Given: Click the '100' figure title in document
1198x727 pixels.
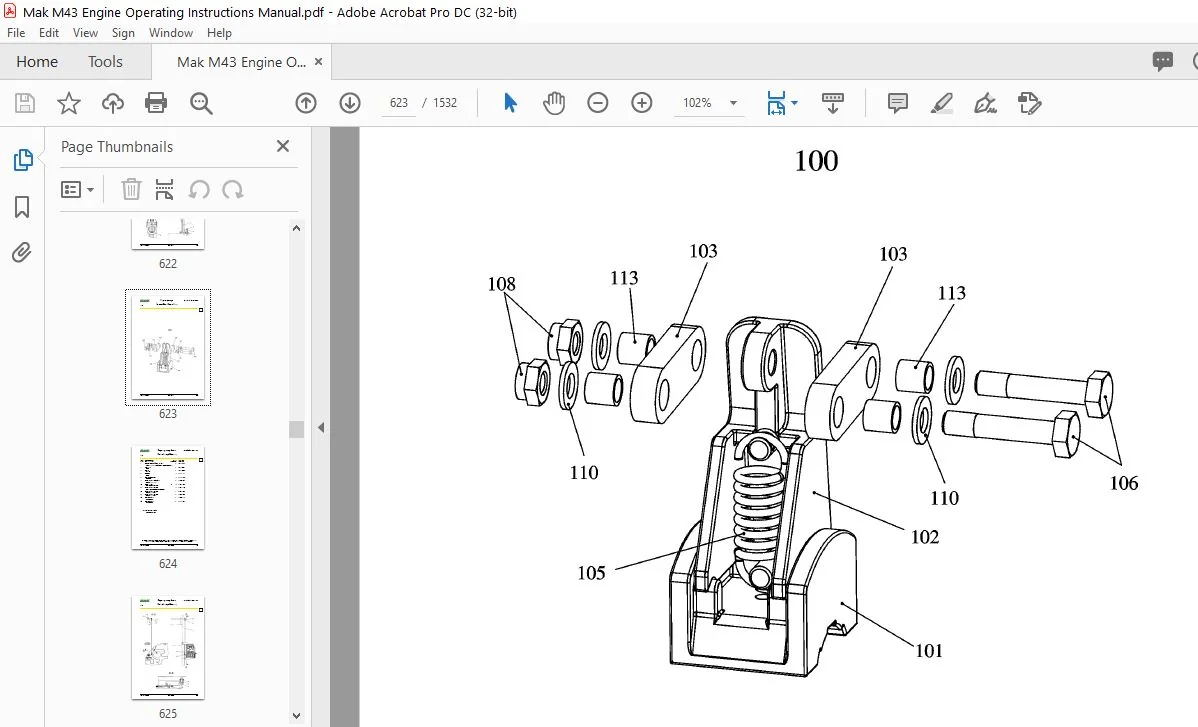Looking at the screenshot, I should tap(816, 160).
